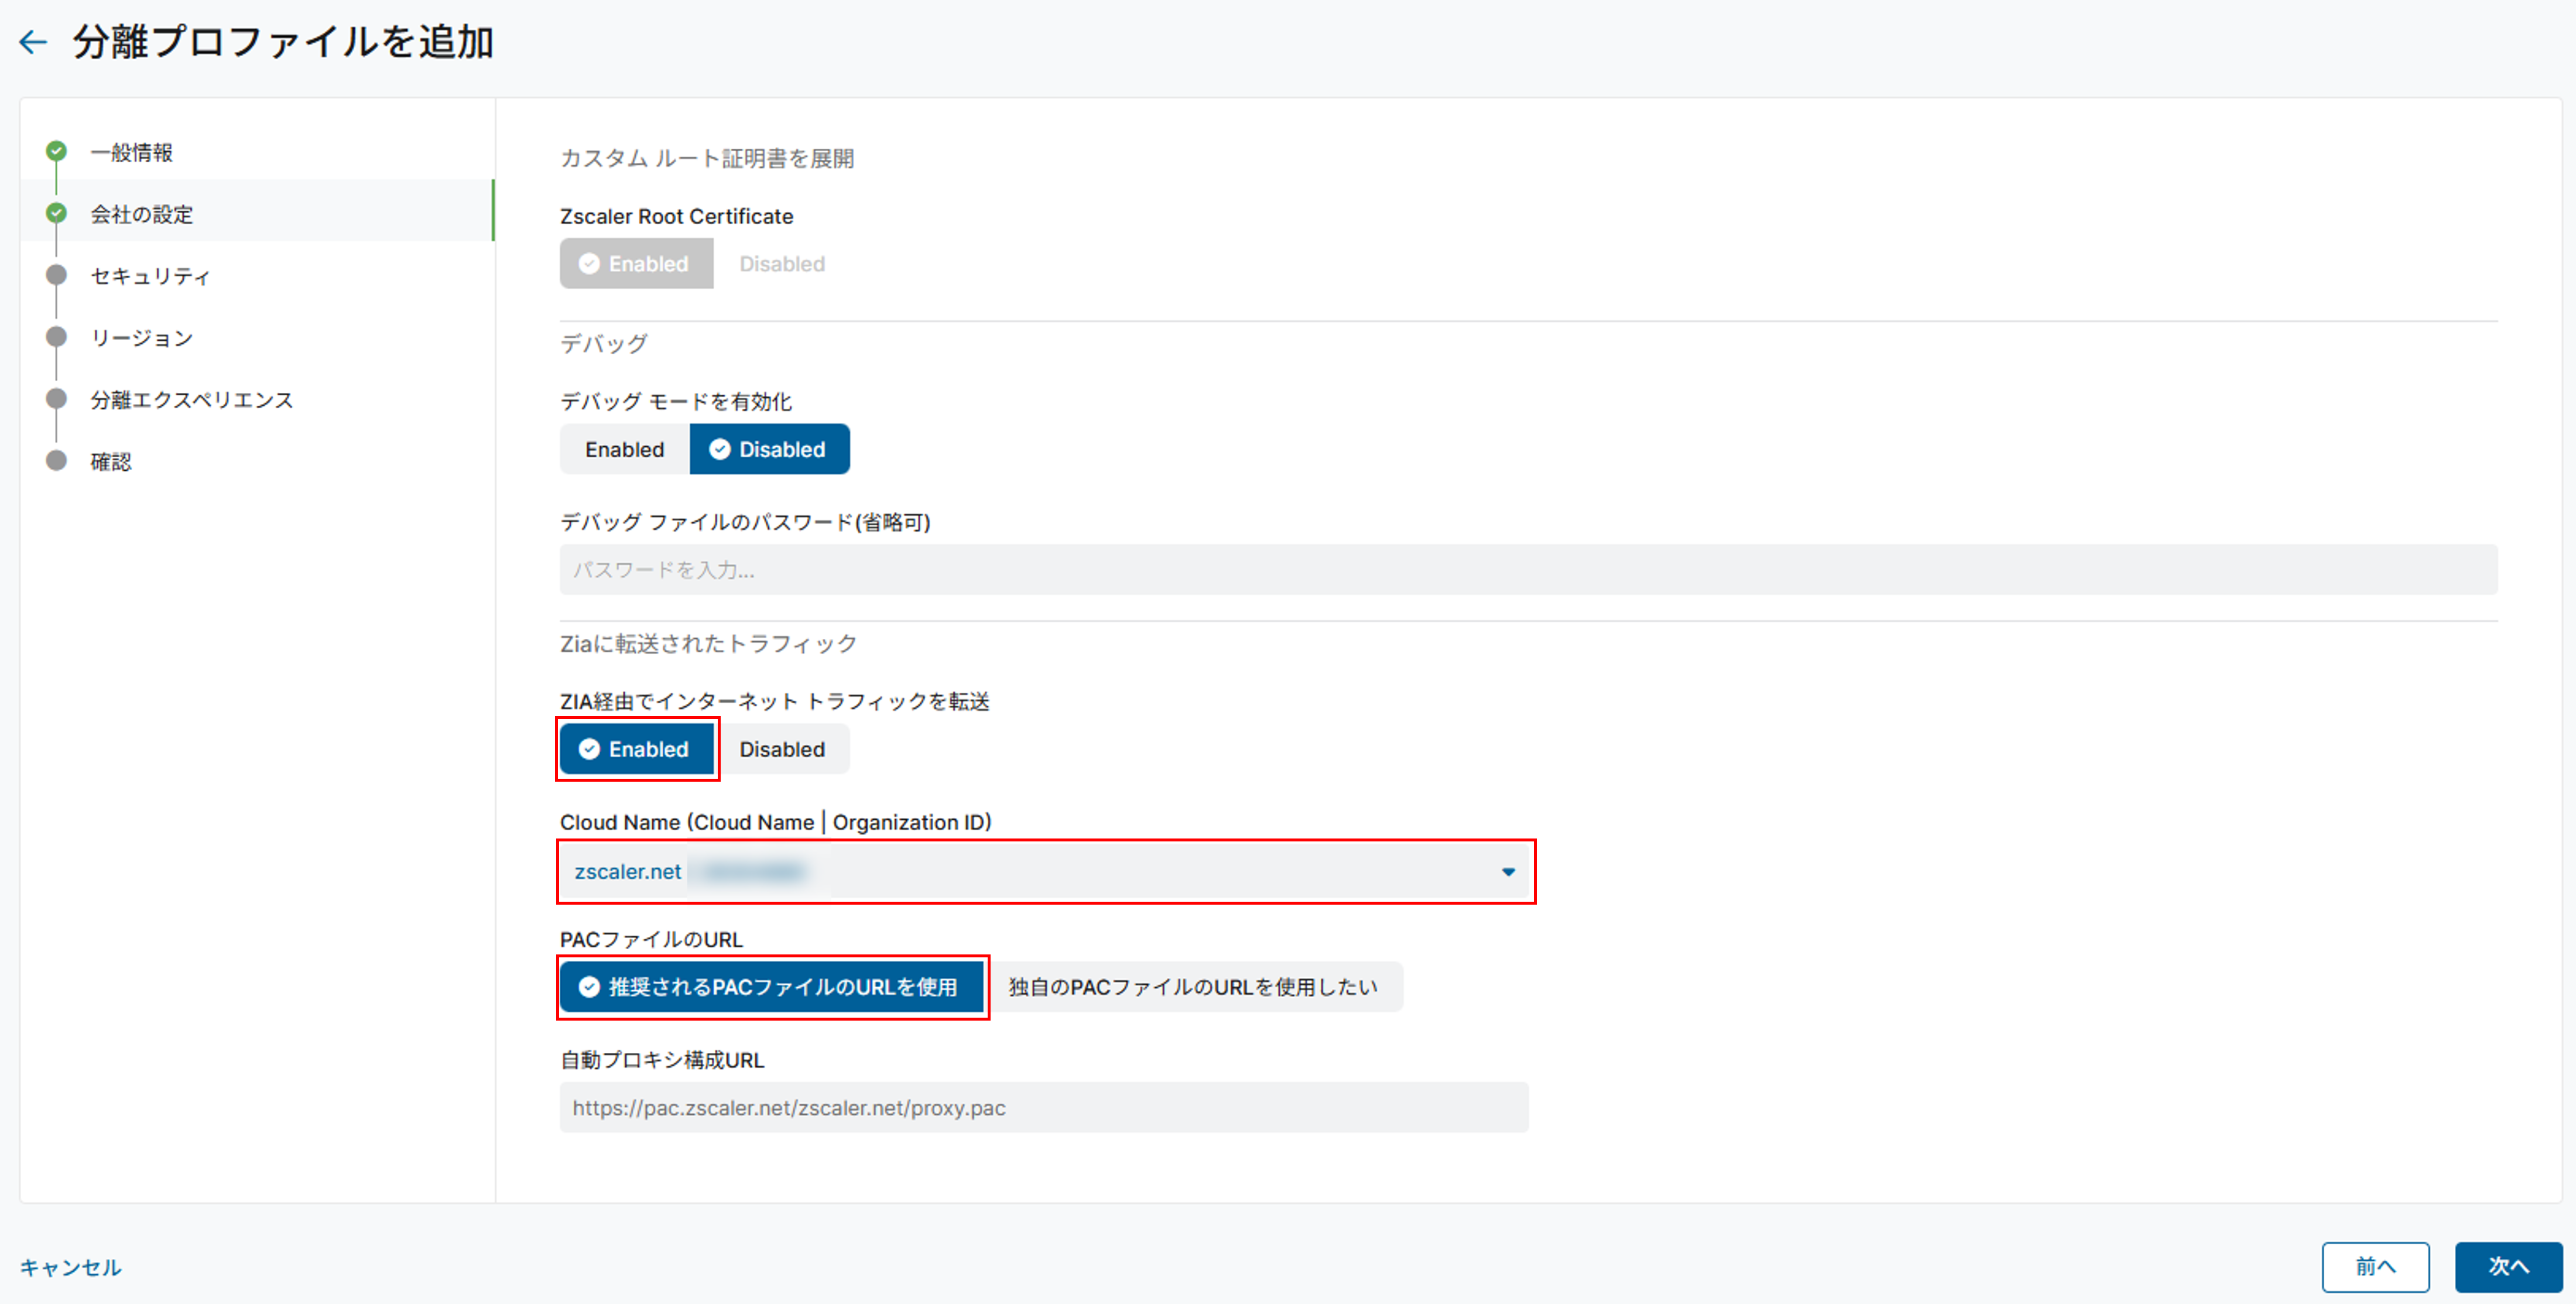This screenshot has width=2576, height=1304.
Task: Select 推奨されるPACファイルのURLを使用 option
Action: (x=772, y=988)
